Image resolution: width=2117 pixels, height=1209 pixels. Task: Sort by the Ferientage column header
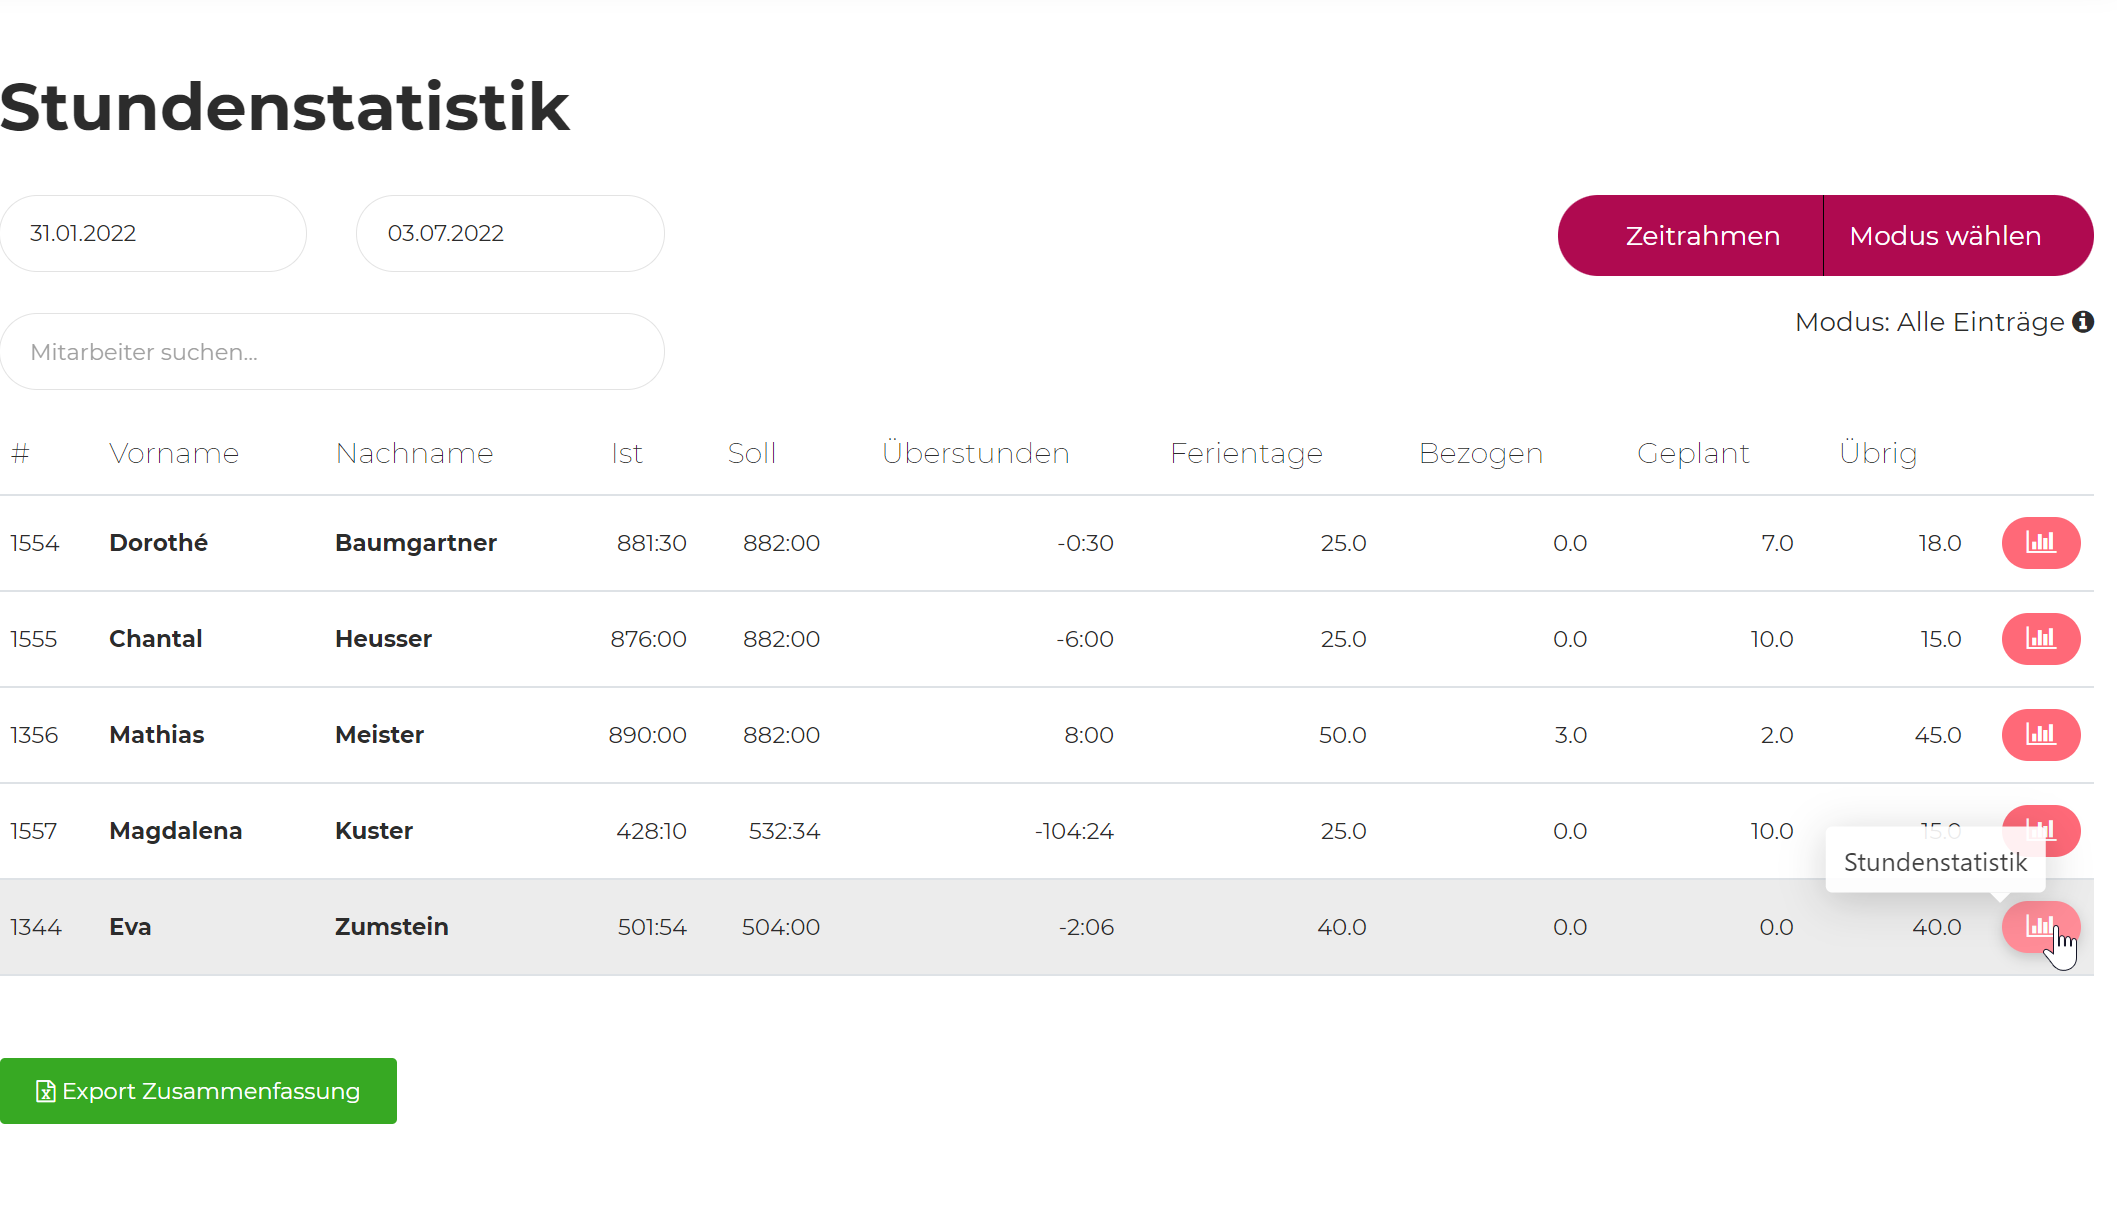(x=1246, y=454)
